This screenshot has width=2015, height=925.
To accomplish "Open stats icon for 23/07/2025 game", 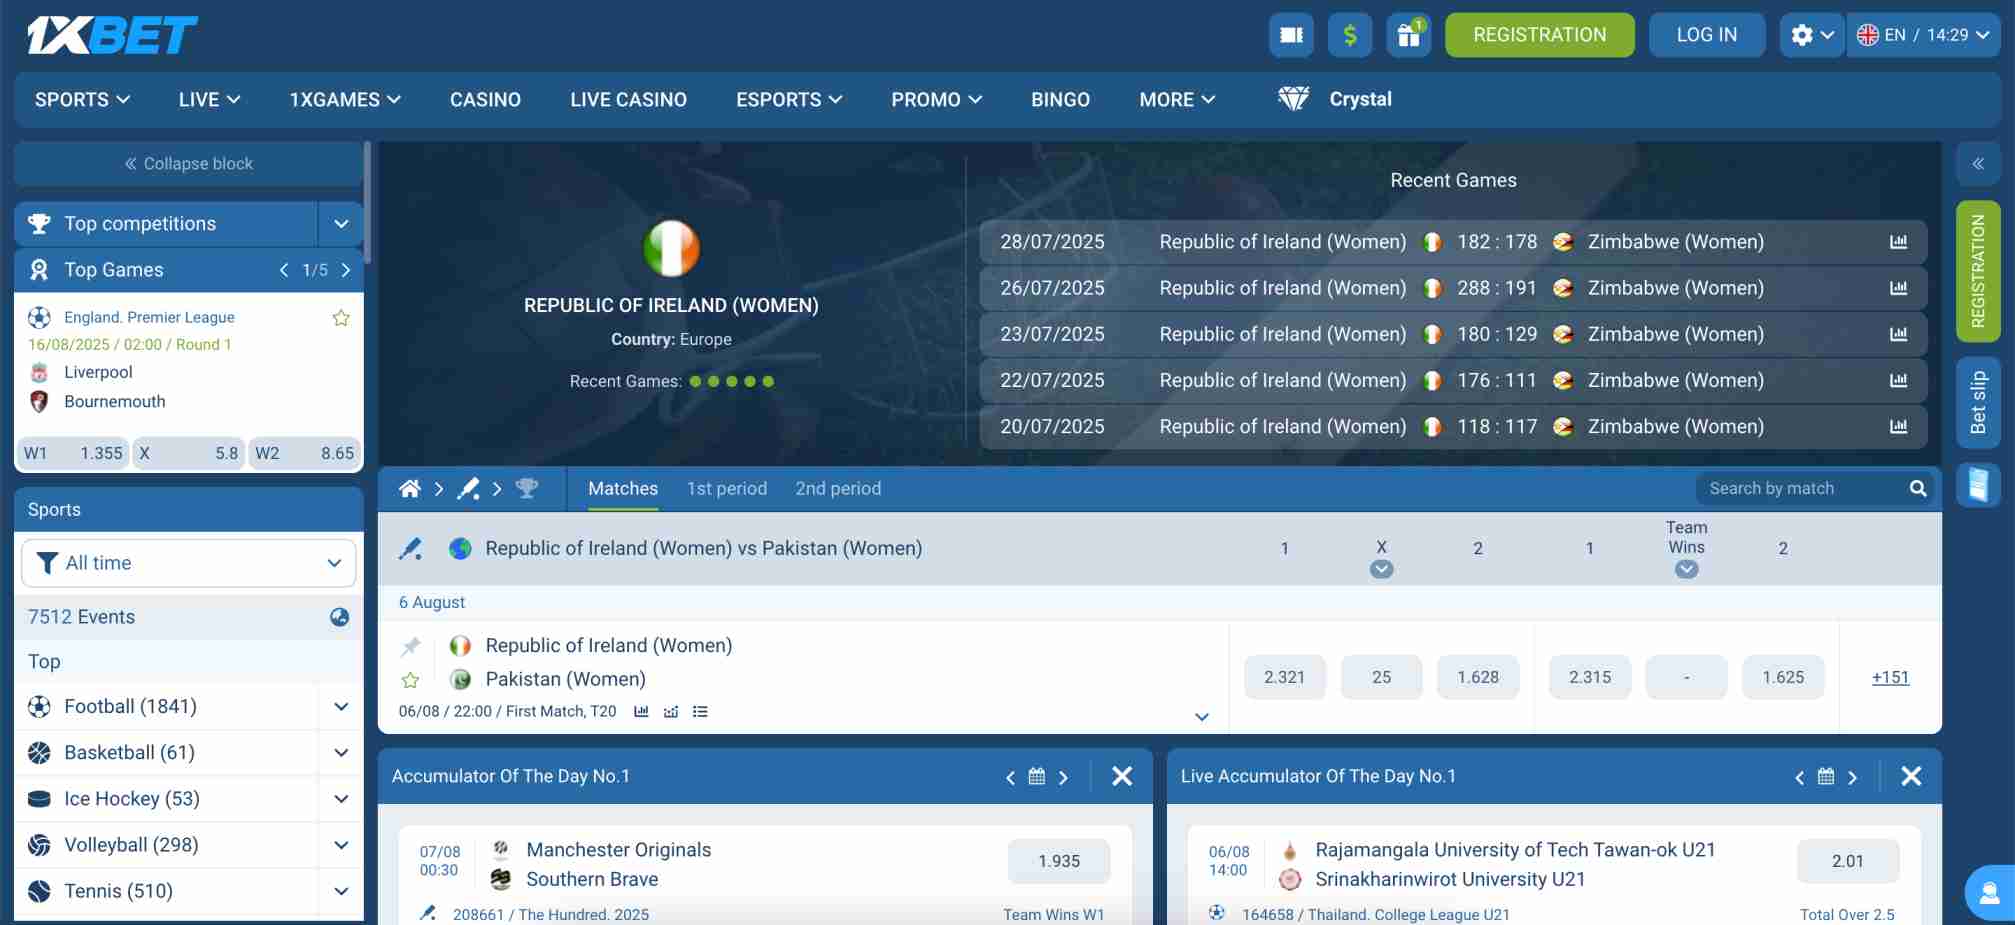I will coord(1898,334).
